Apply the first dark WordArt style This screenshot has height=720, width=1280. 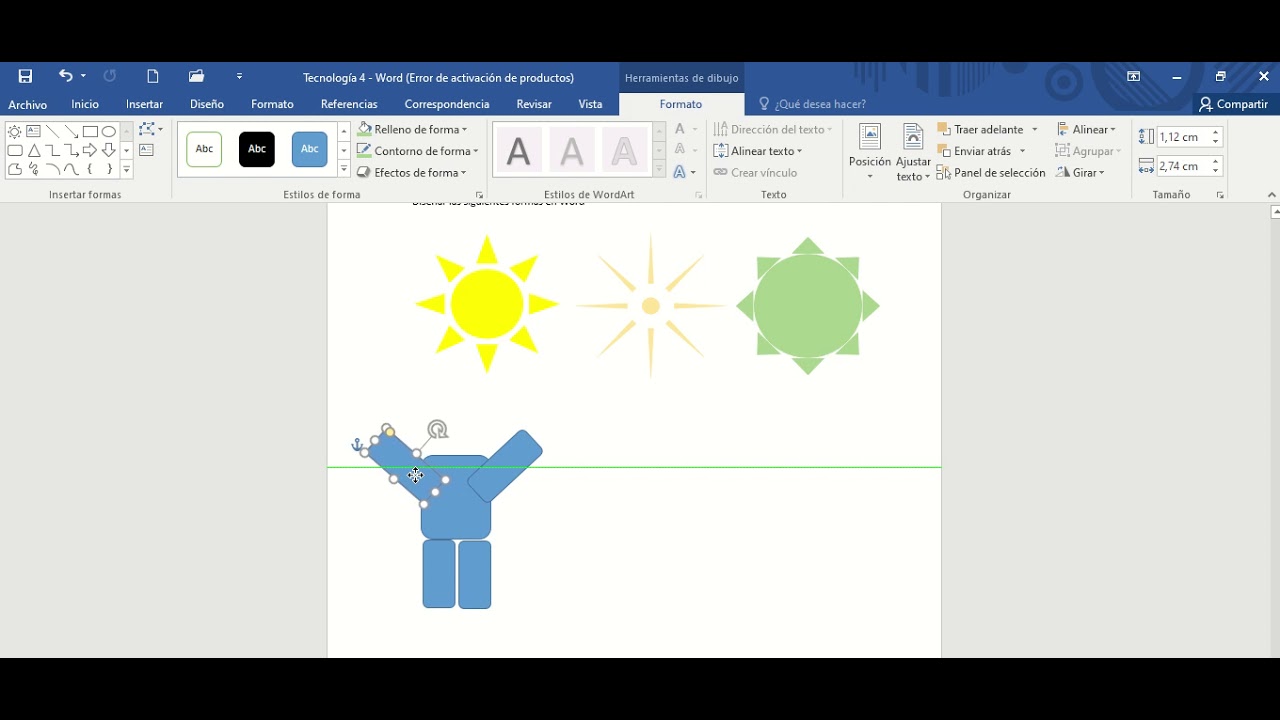click(x=518, y=151)
